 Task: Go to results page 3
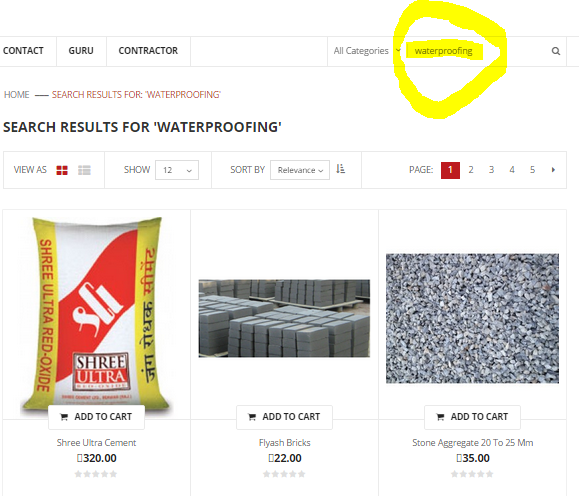pyautogui.click(x=491, y=170)
